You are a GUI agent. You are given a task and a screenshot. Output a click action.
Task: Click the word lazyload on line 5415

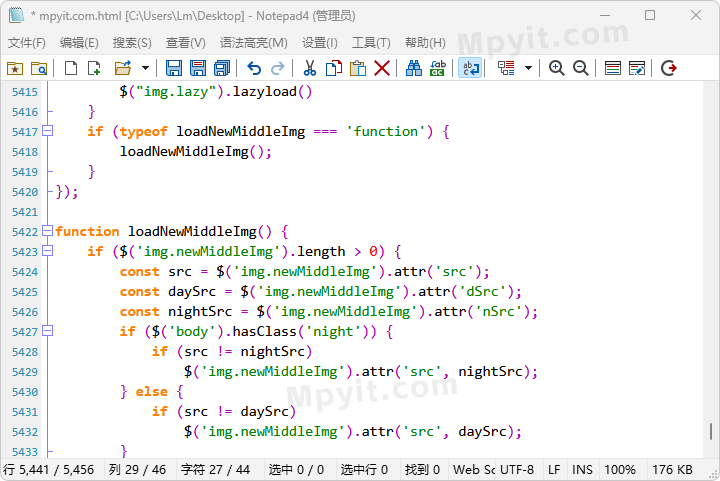264,91
